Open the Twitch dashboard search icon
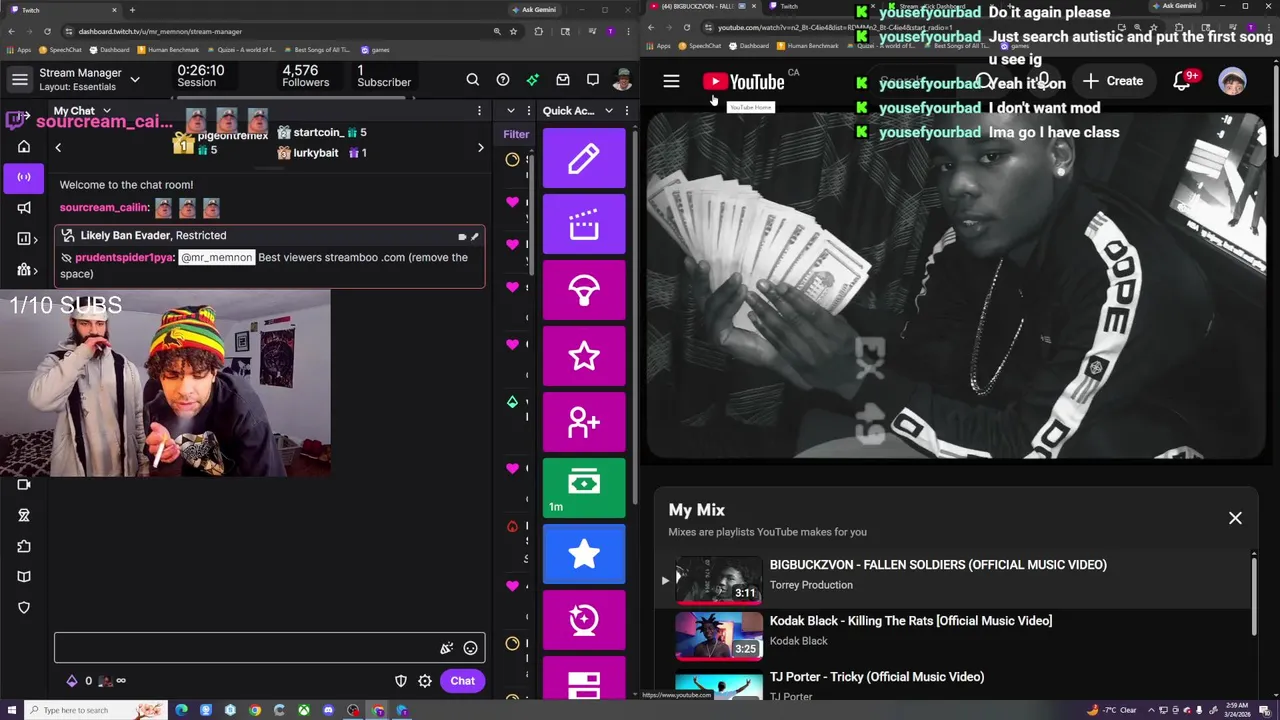The width and height of the screenshot is (1280, 720). tap(473, 80)
